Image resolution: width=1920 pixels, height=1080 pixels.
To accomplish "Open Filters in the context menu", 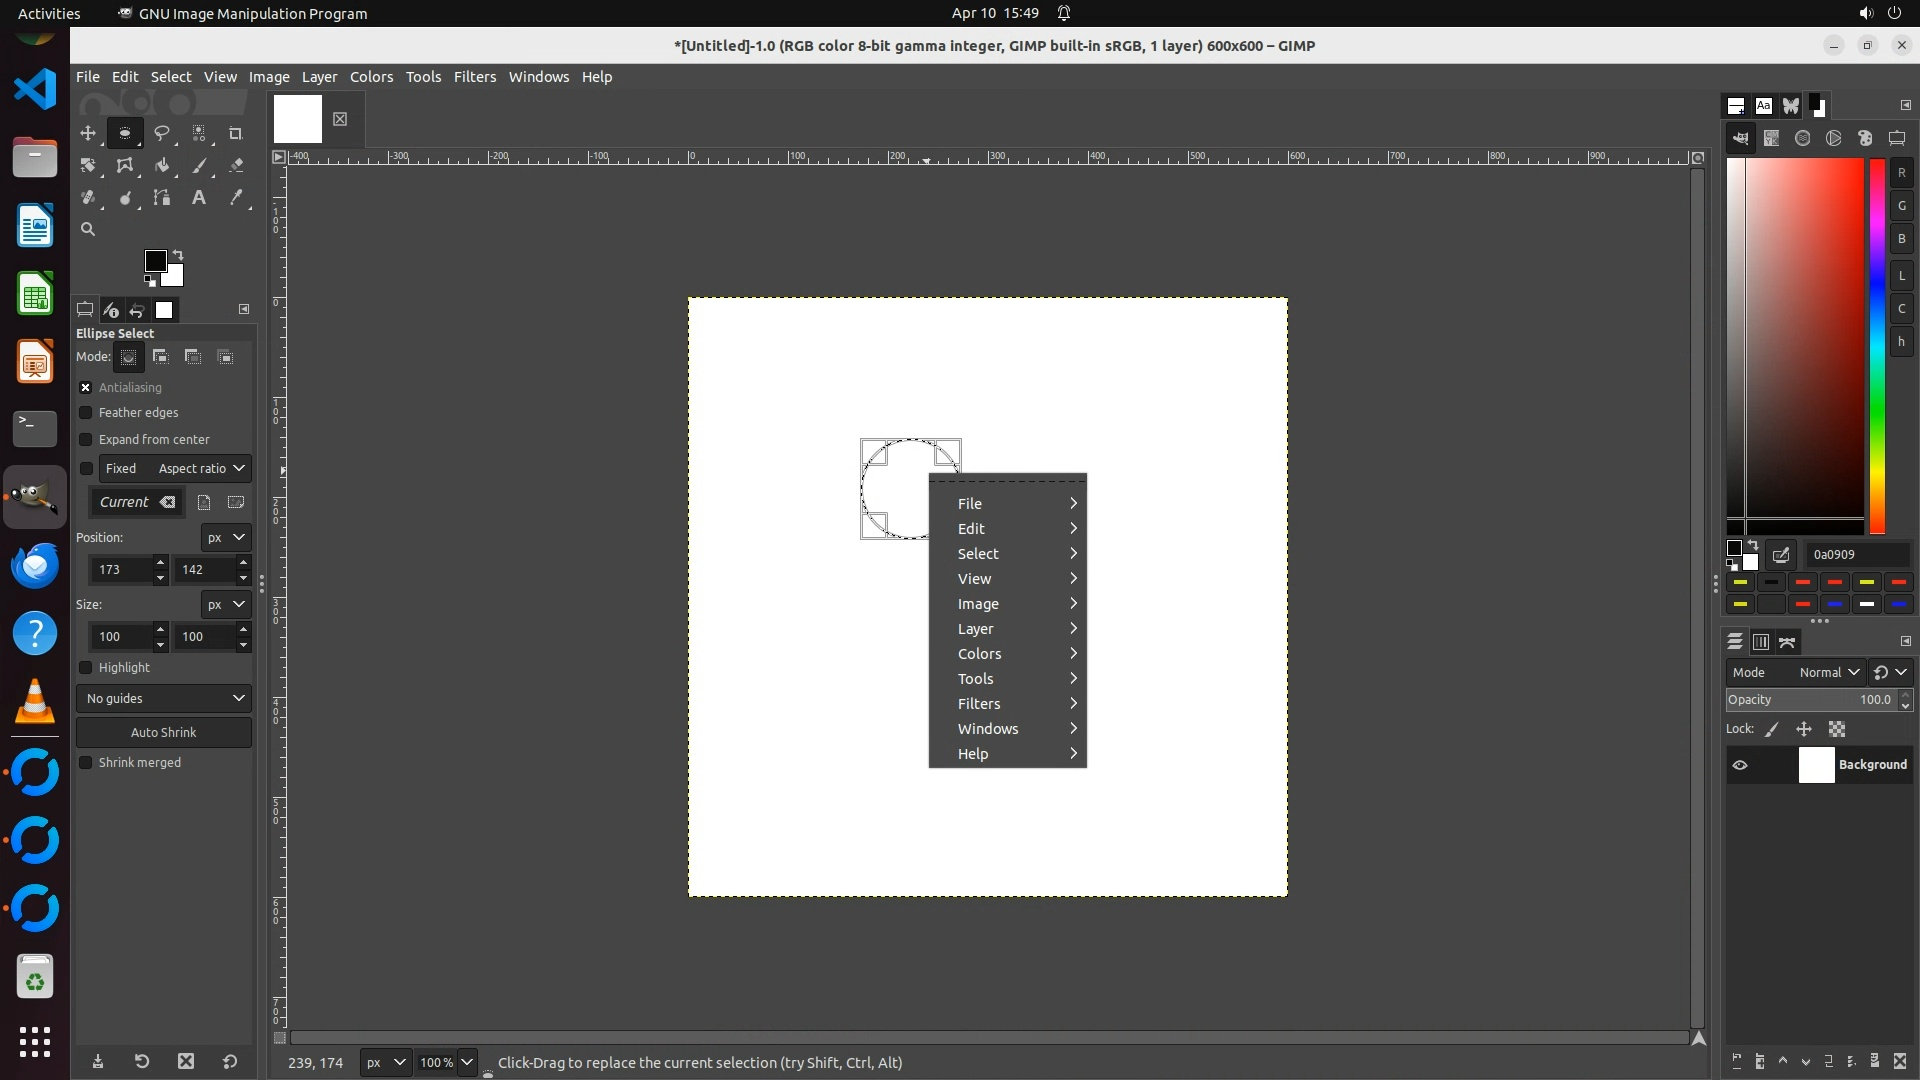I will click(979, 704).
